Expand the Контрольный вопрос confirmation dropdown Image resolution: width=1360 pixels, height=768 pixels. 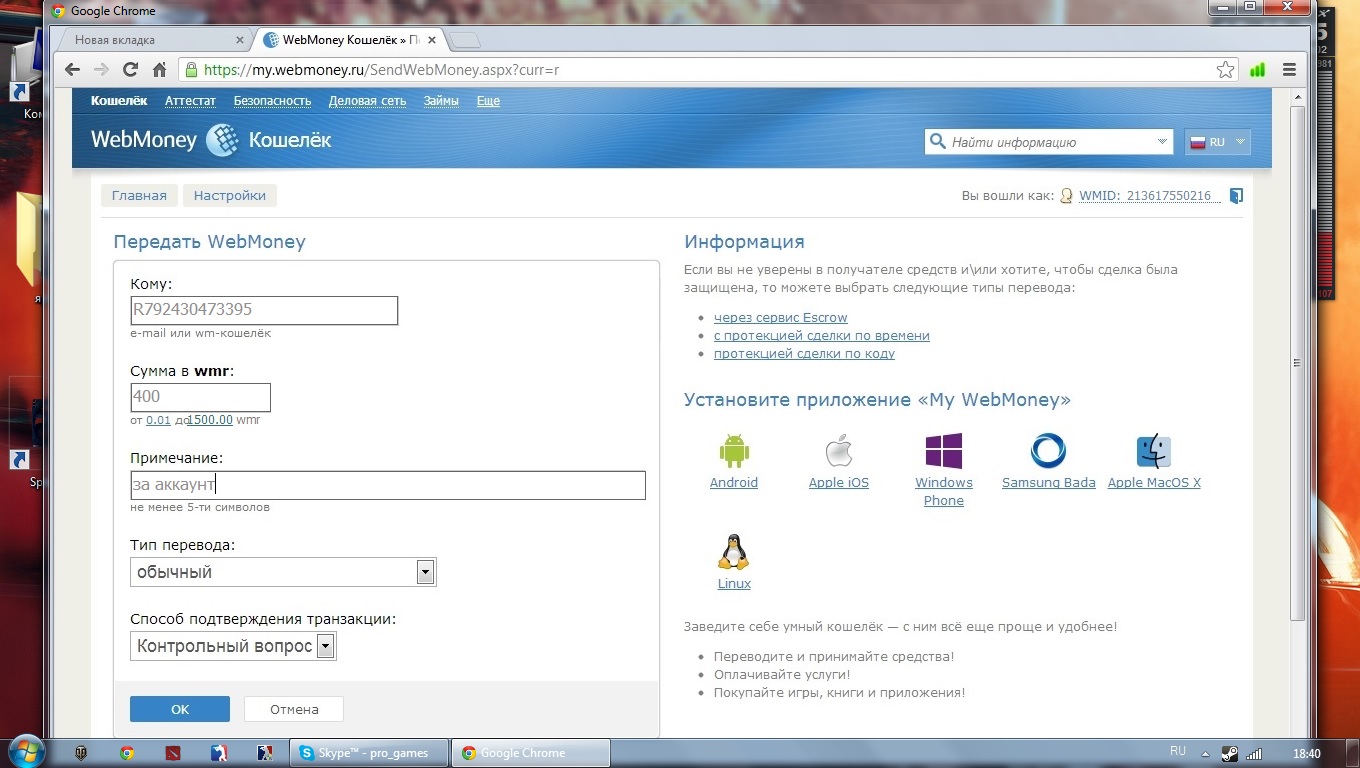coord(325,646)
